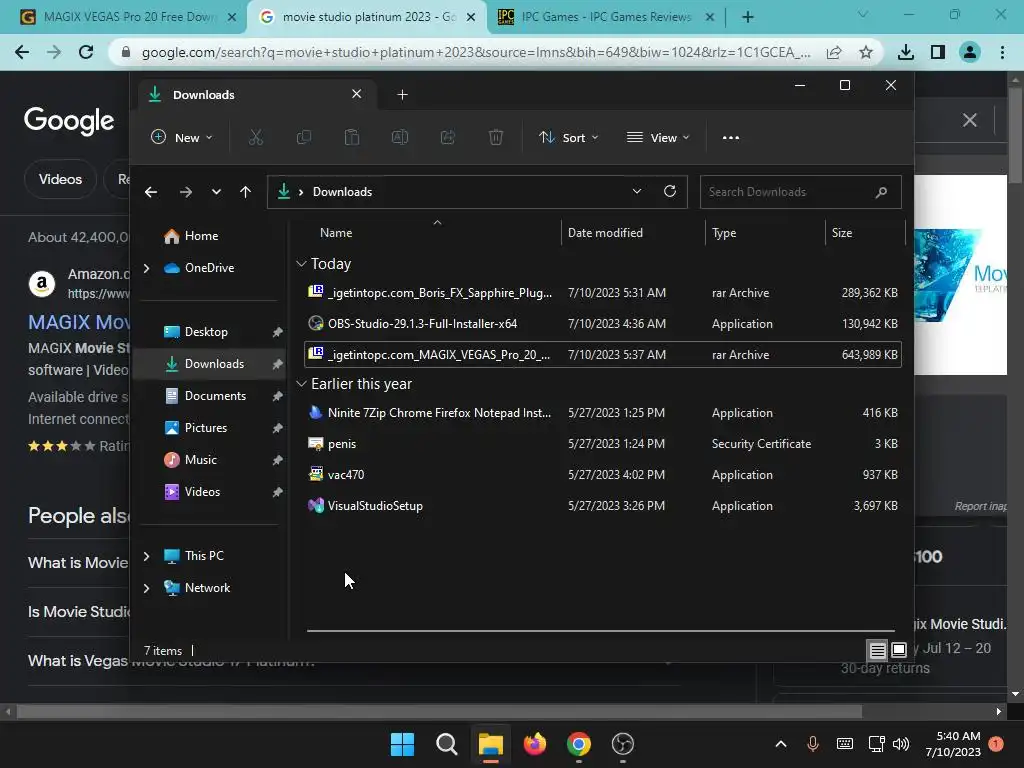Open OBS Studio from the taskbar
The image size is (1024, 768).
(623, 744)
